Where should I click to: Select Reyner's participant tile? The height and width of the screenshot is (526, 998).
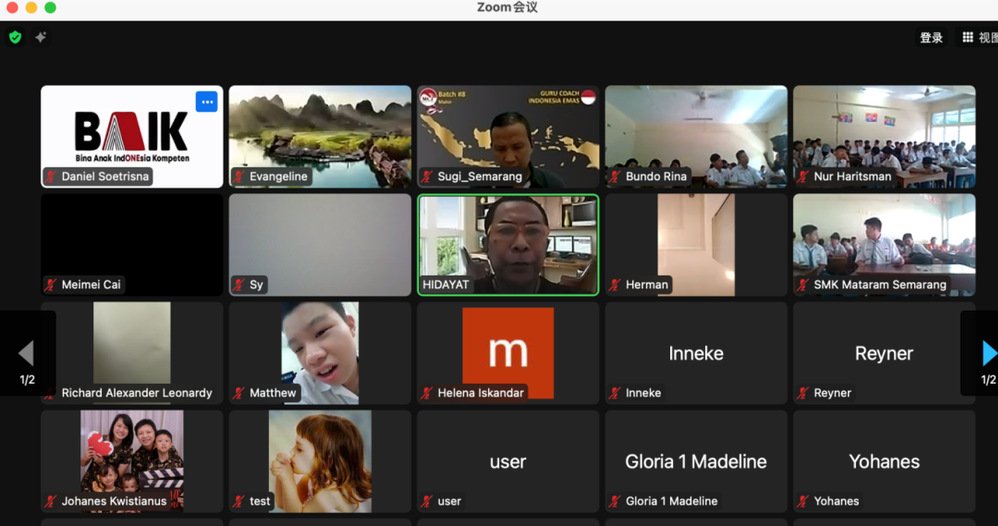tap(884, 353)
